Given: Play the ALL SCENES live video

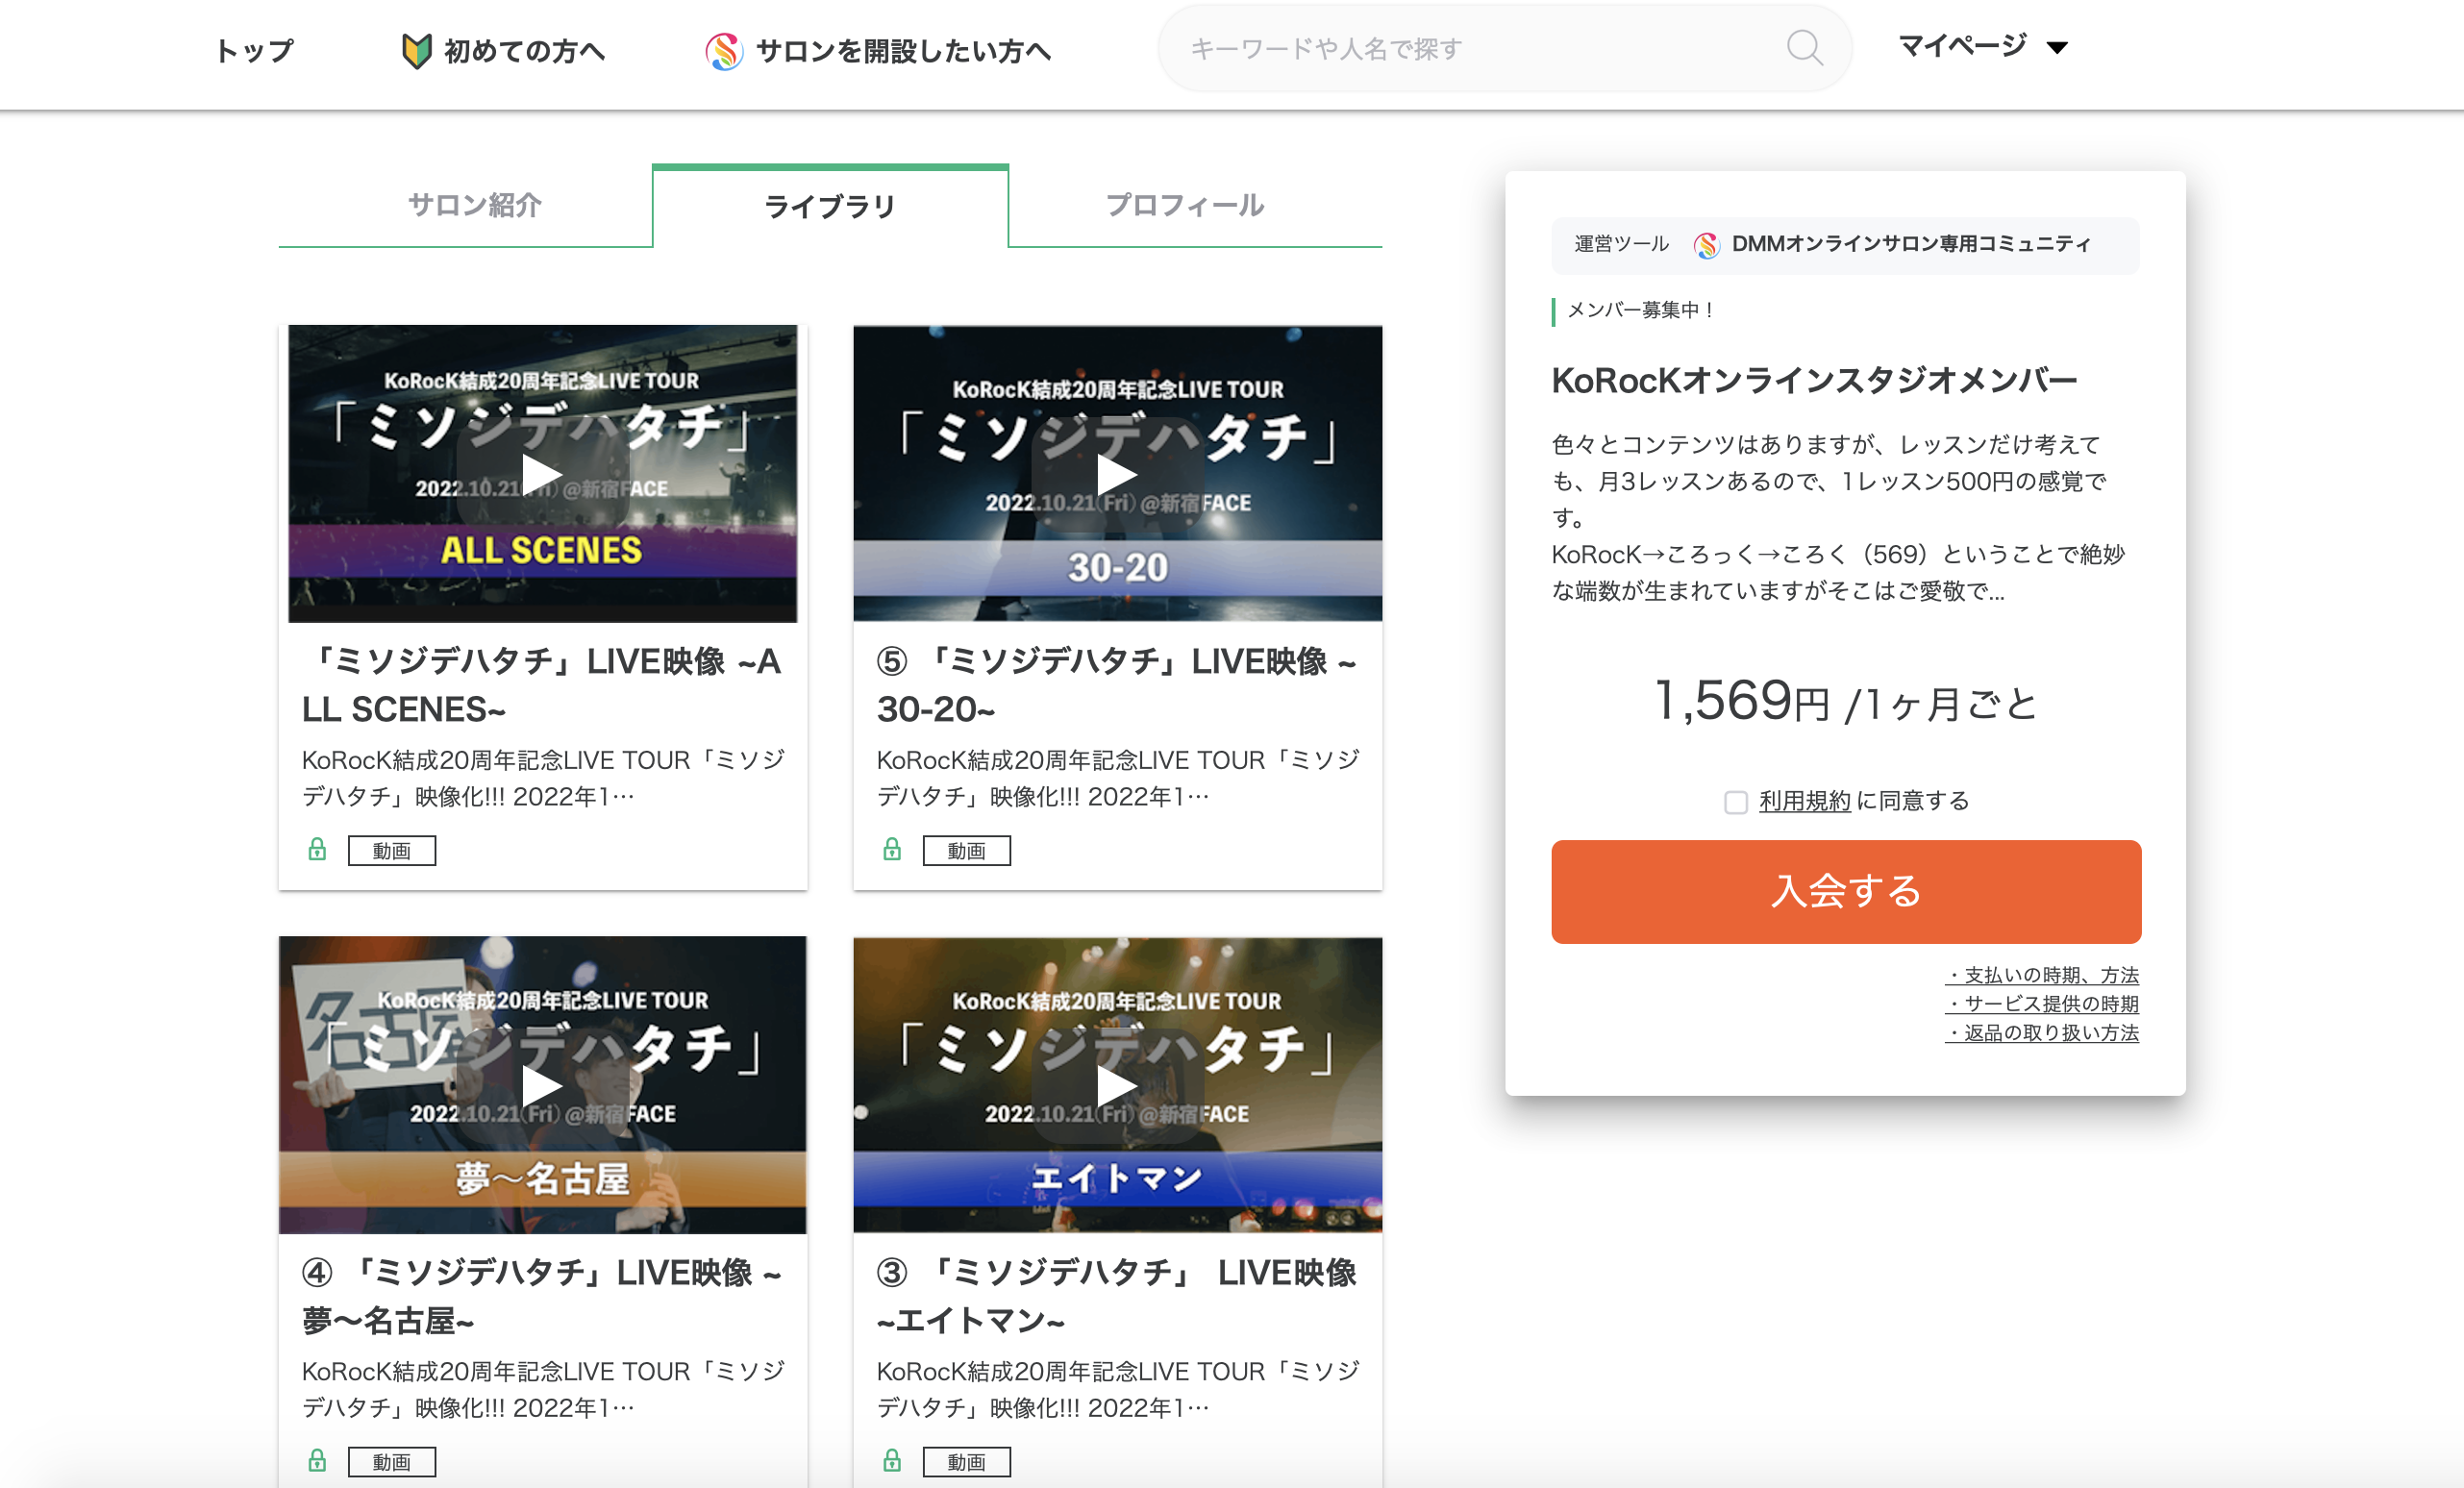Looking at the screenshot, I should click(542, 474).
